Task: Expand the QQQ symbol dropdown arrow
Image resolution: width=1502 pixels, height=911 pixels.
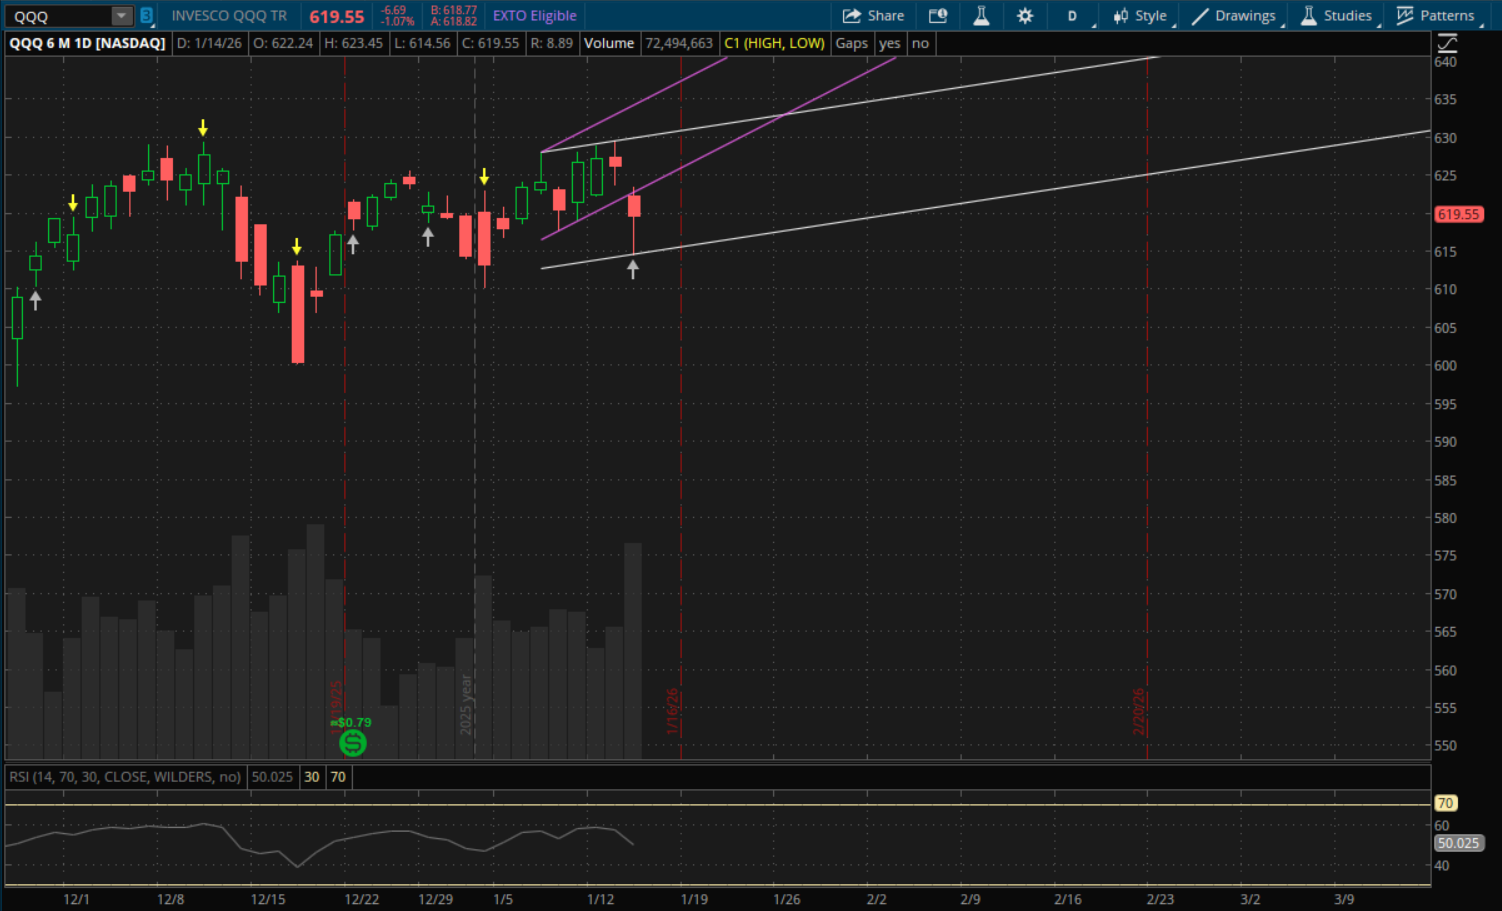Action: 121,16
